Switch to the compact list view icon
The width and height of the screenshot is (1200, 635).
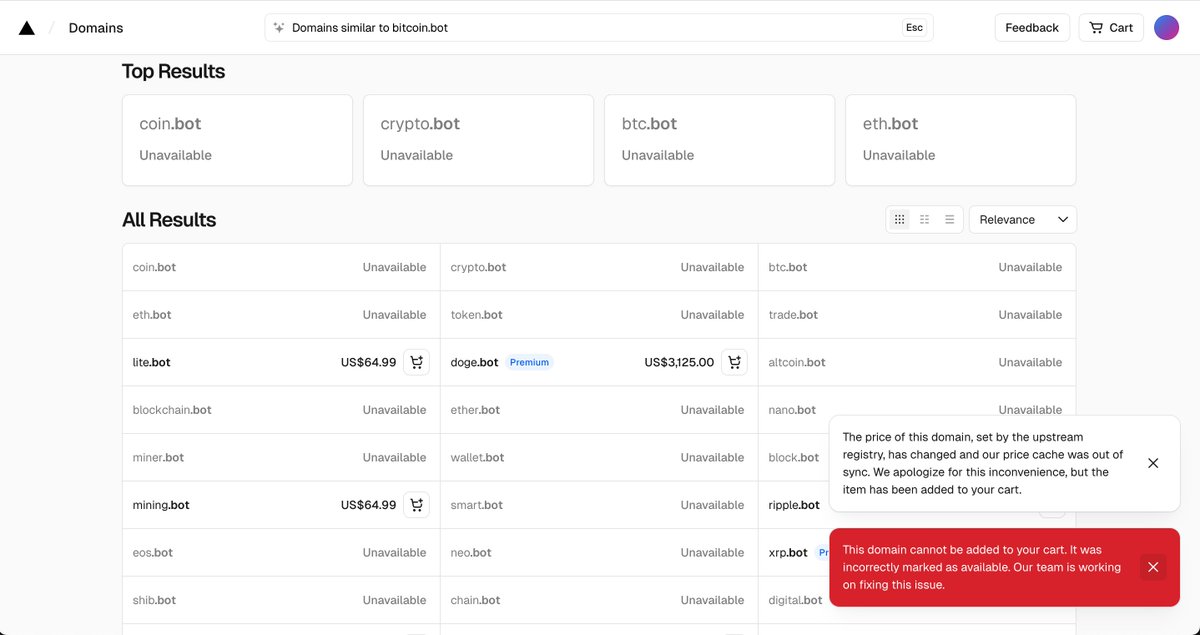(x=948, y=218)
